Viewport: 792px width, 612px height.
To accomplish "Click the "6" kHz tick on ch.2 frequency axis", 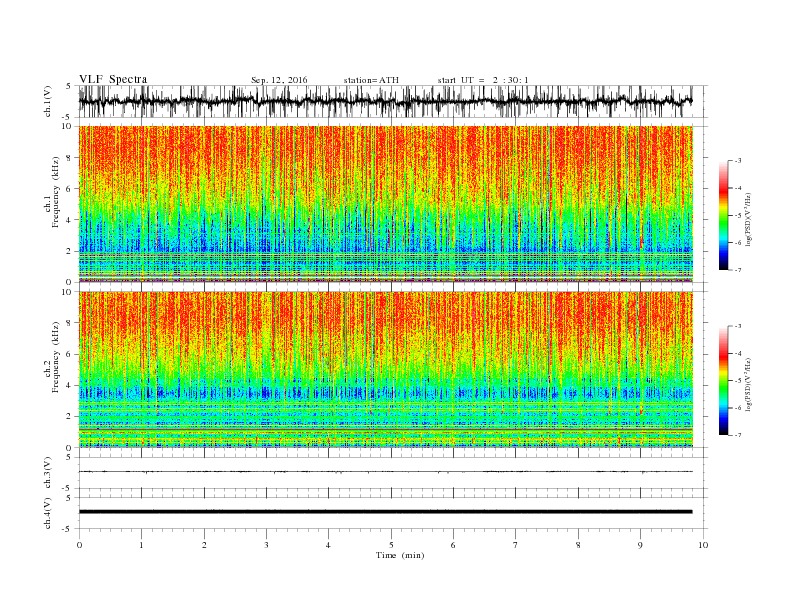I will click(x=70, y=354).
